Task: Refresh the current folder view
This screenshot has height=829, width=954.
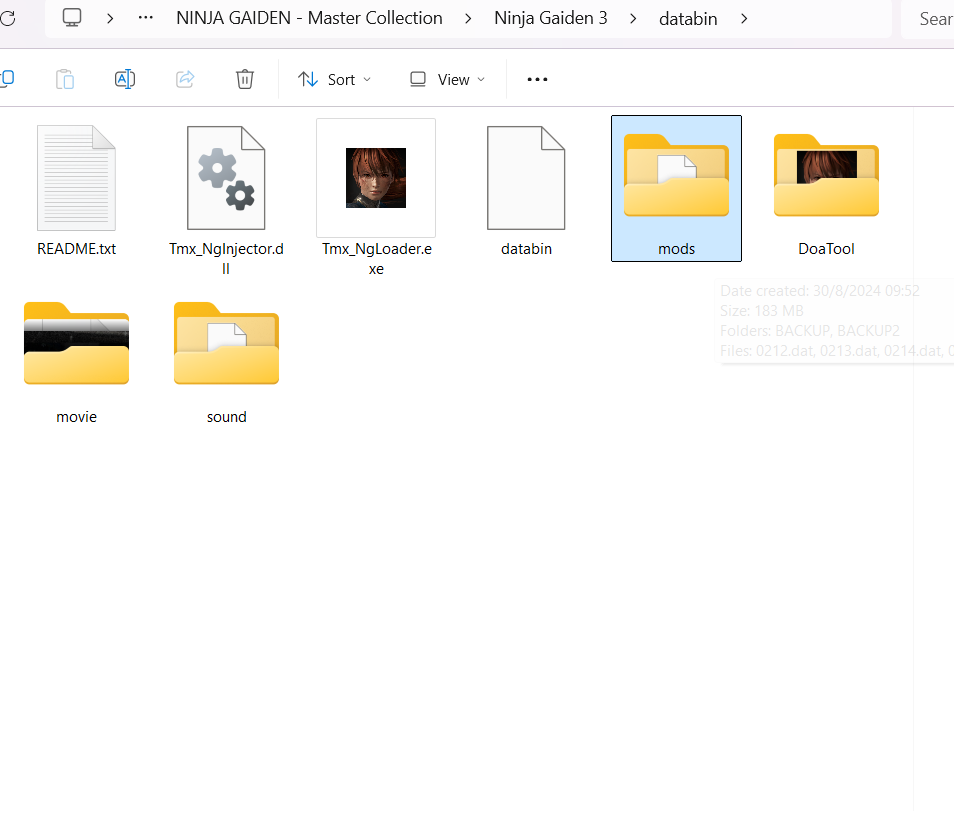Action: pyautogui.click(x=7, y=18)
